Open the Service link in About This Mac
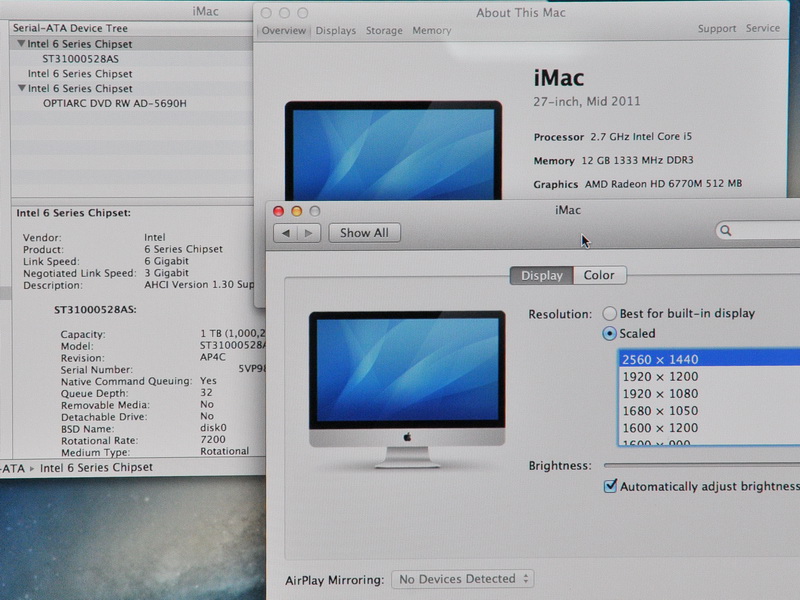The width and height of the screenshot is (800, 600). click(x=763, y=29)
